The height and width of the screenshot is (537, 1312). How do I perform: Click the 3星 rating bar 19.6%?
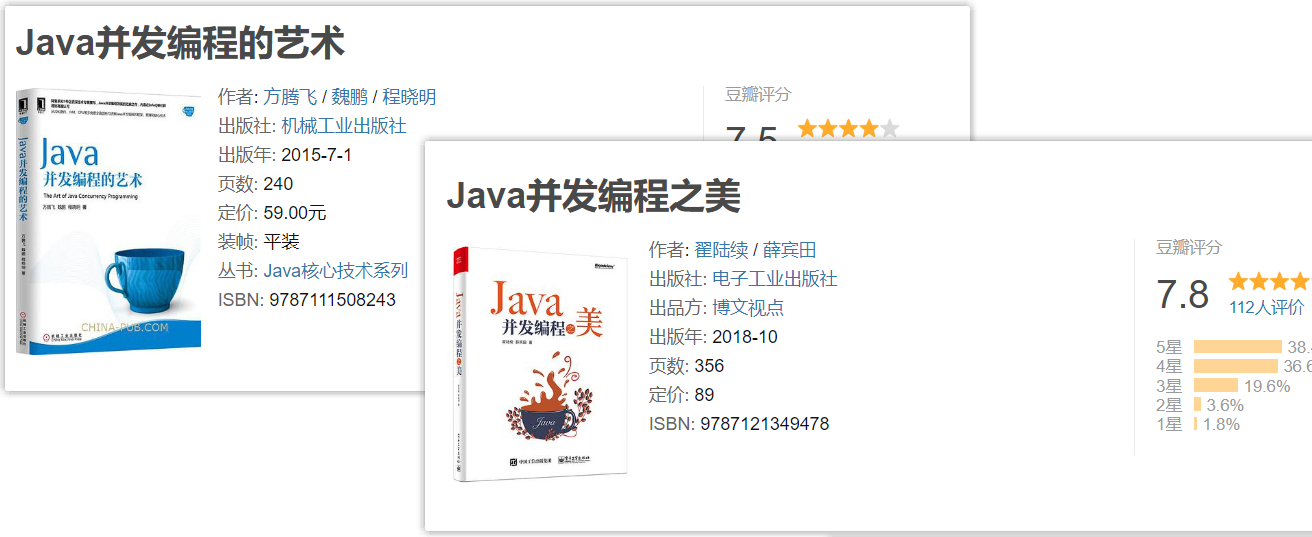(1216, 386)
